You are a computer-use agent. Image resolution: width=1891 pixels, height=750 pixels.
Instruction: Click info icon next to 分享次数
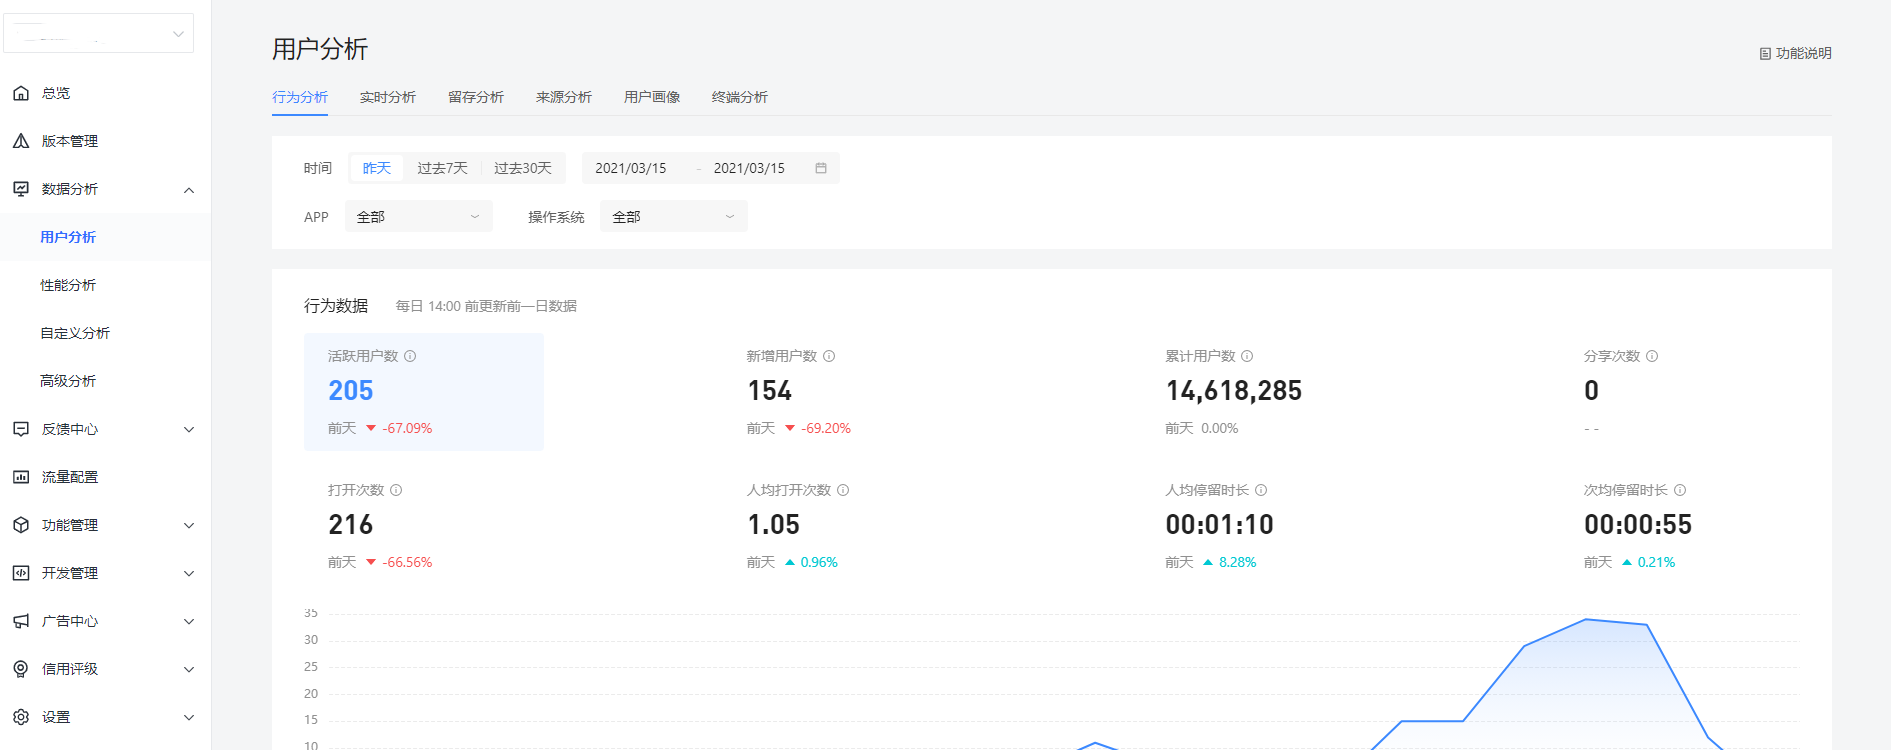point(1652,356)
